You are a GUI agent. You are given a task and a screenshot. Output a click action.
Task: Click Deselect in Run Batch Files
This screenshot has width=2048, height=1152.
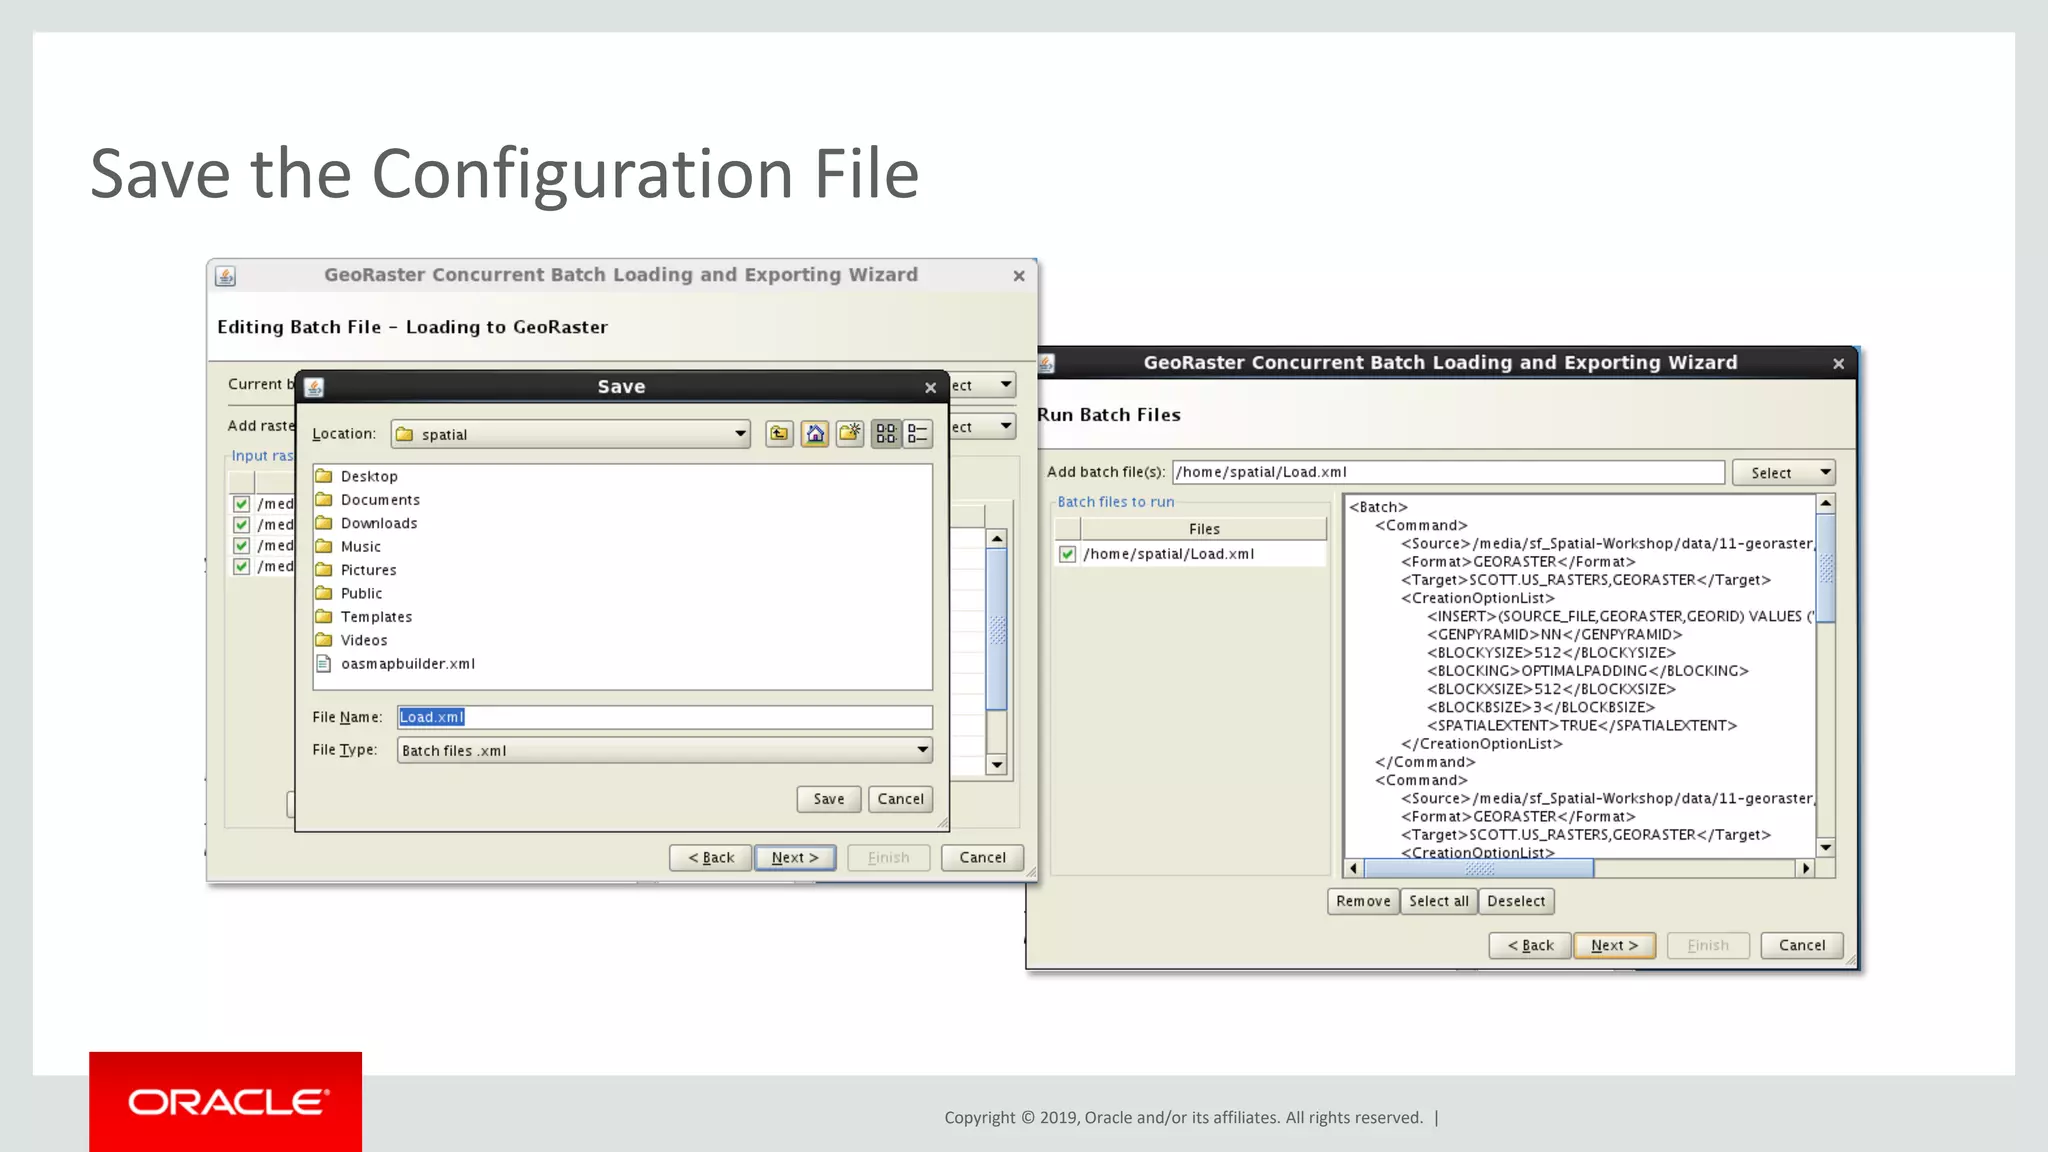point(1516,901)
